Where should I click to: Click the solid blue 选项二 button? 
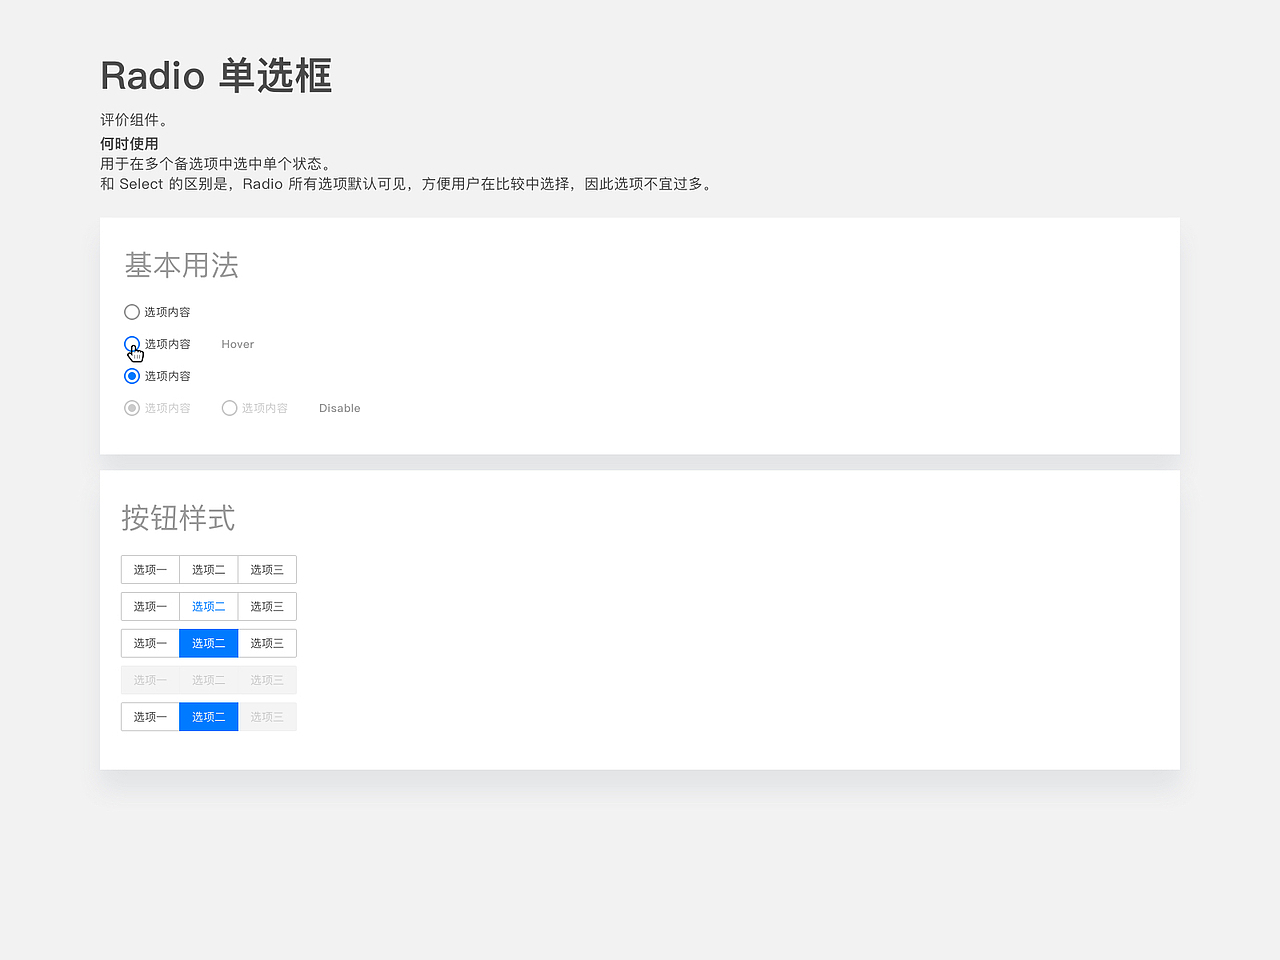pos(208,643)
